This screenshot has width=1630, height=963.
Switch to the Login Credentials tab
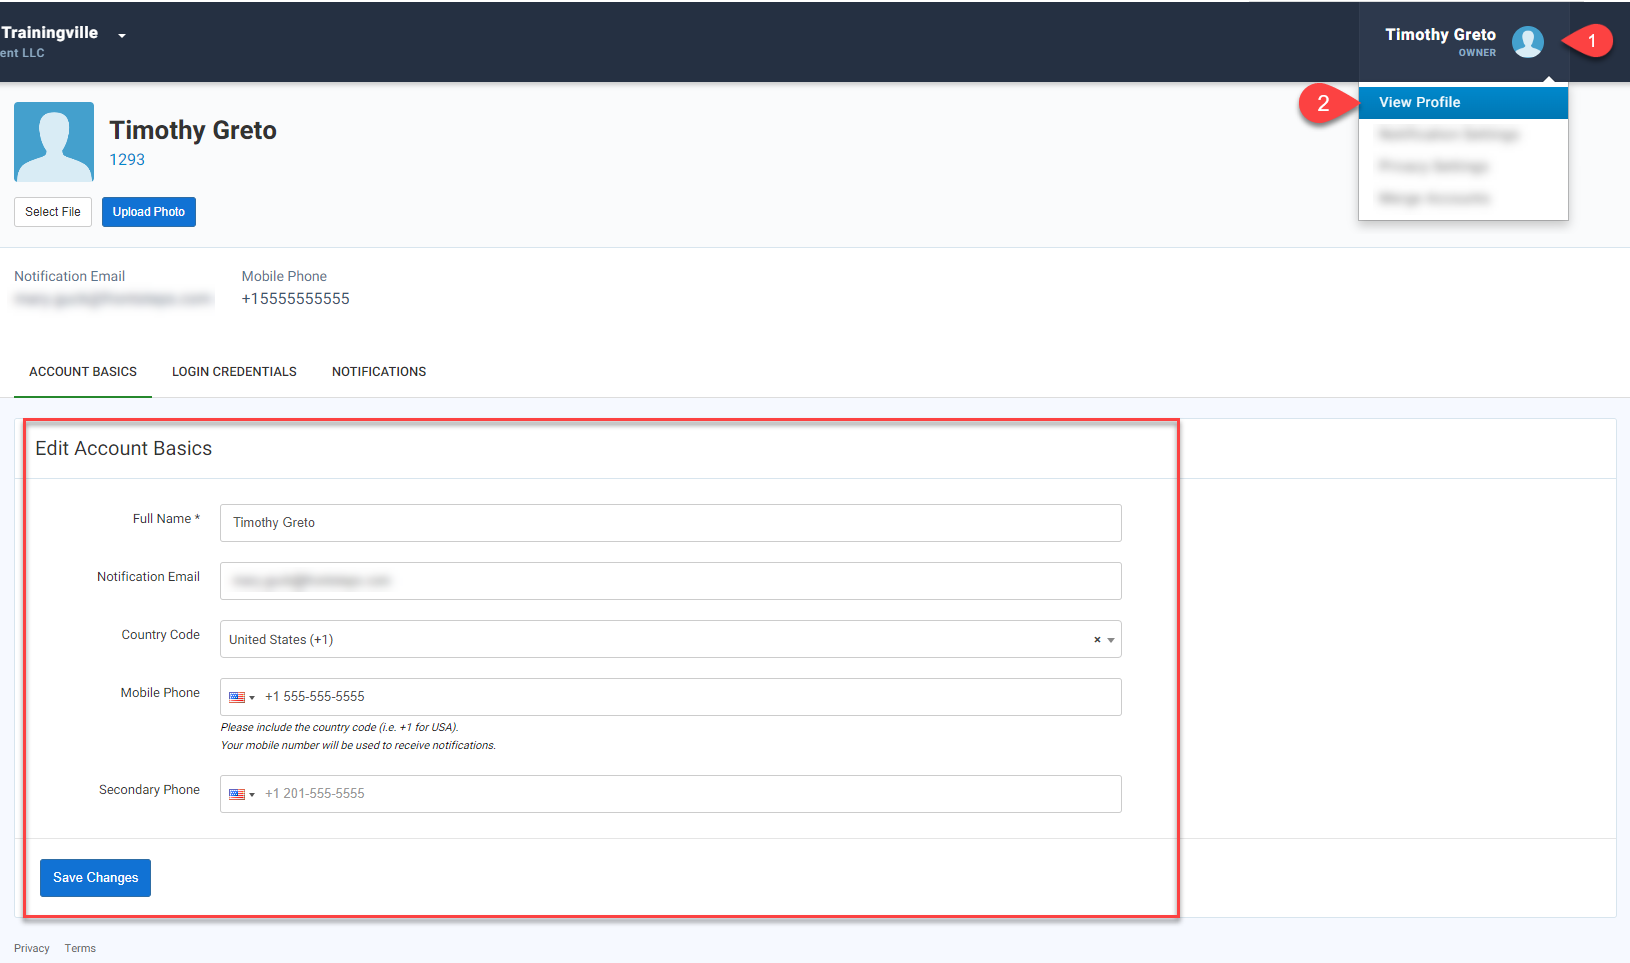pos(234,372)
